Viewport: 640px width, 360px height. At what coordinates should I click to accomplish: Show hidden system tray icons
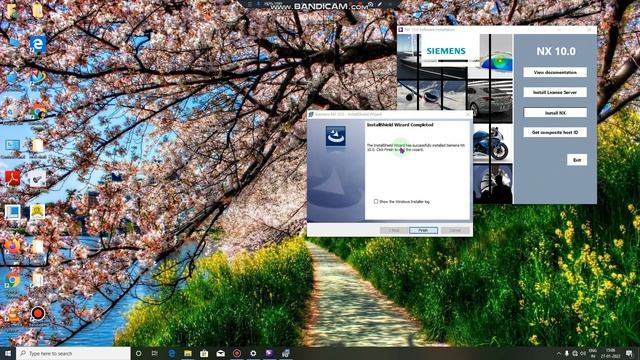coord(559,353)
